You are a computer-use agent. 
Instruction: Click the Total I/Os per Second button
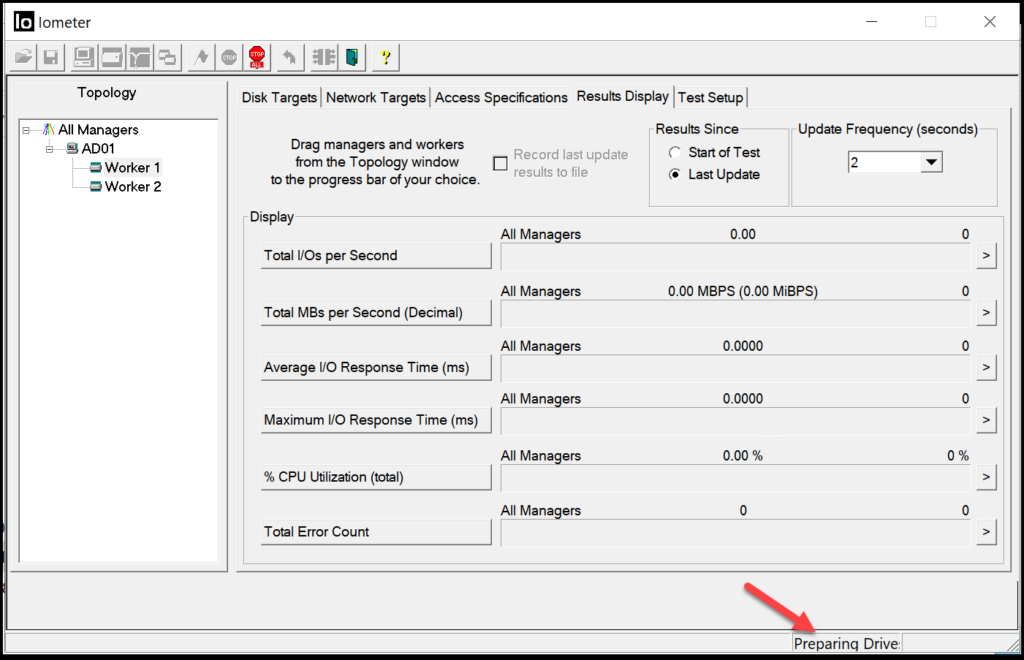click(375, 256)
